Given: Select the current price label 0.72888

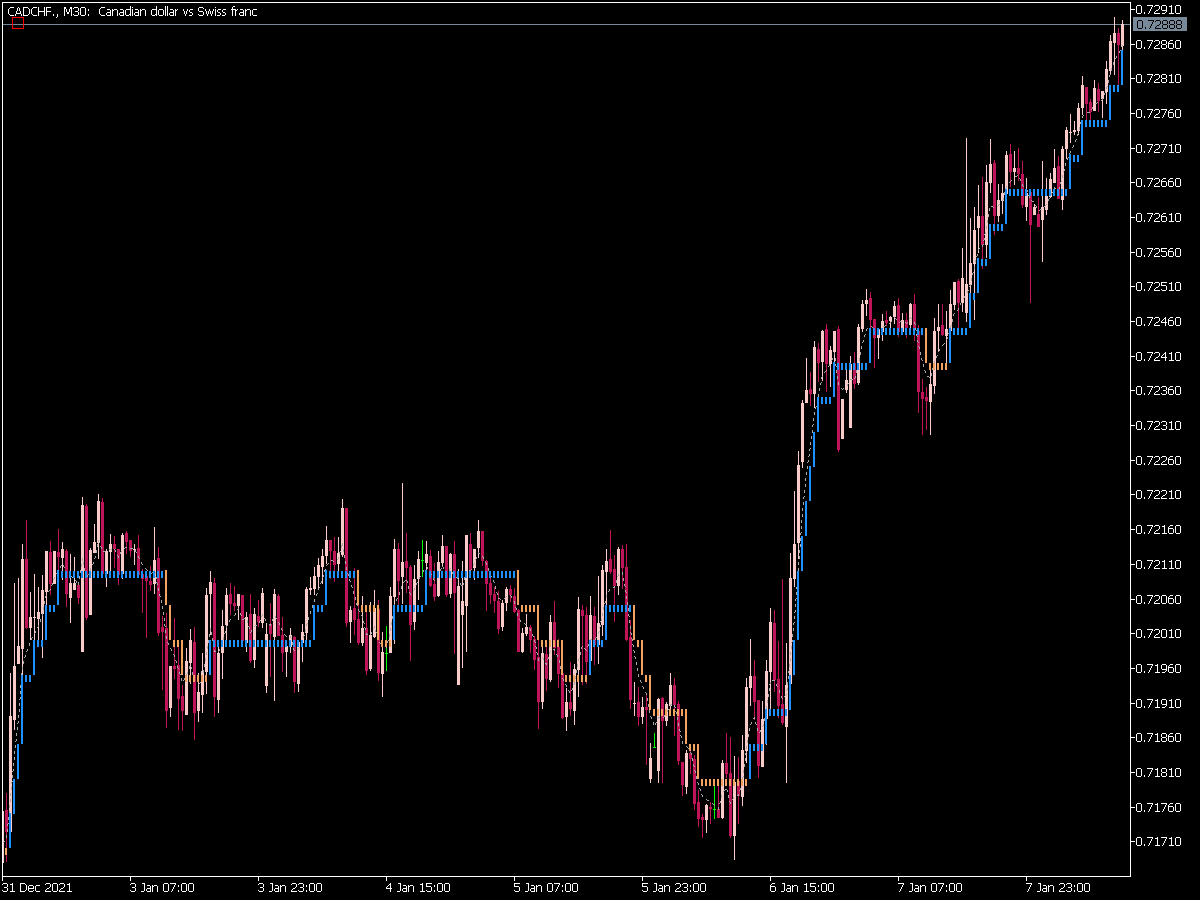Looking at the screenshot, I should click(1160, 24).
